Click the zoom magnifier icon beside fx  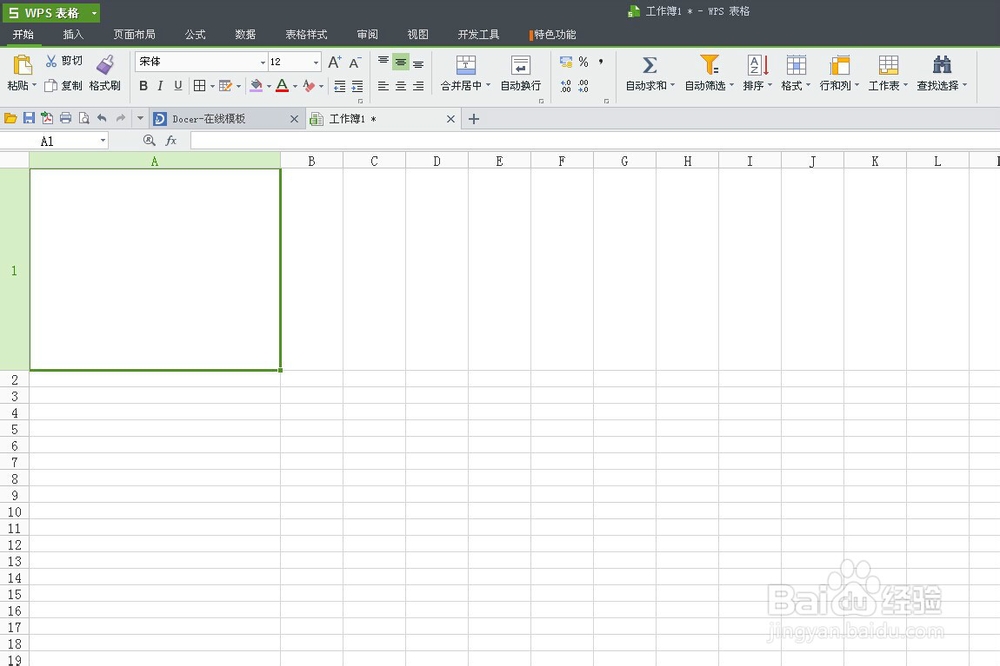pyautogui.click(x=149, y=140)
